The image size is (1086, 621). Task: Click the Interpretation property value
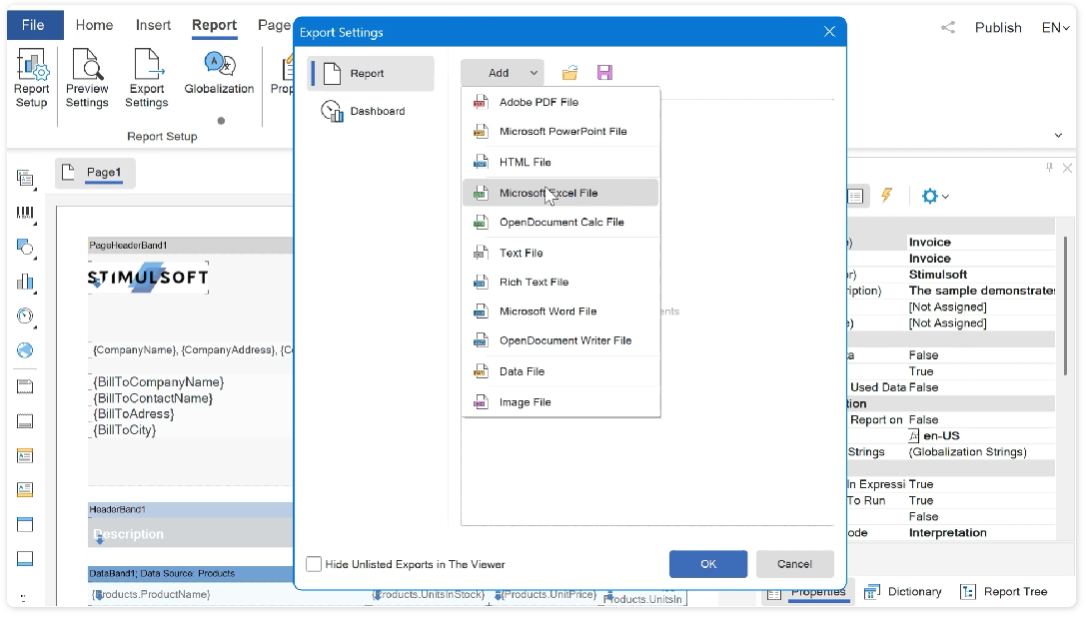(x=947, y=532)
